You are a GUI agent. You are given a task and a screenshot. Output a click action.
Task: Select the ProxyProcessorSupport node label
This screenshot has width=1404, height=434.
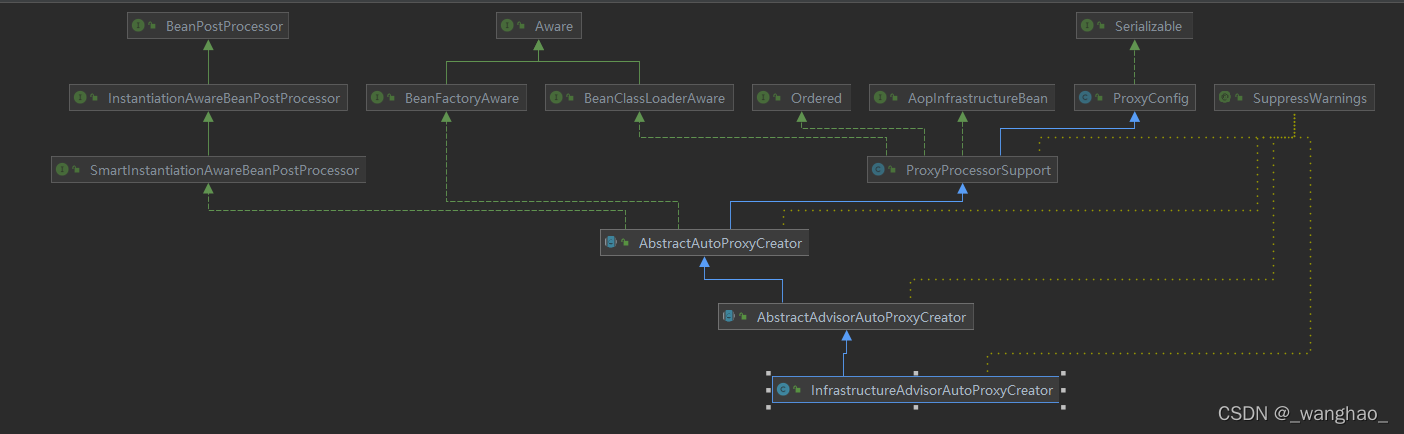(x=978, y=170)
